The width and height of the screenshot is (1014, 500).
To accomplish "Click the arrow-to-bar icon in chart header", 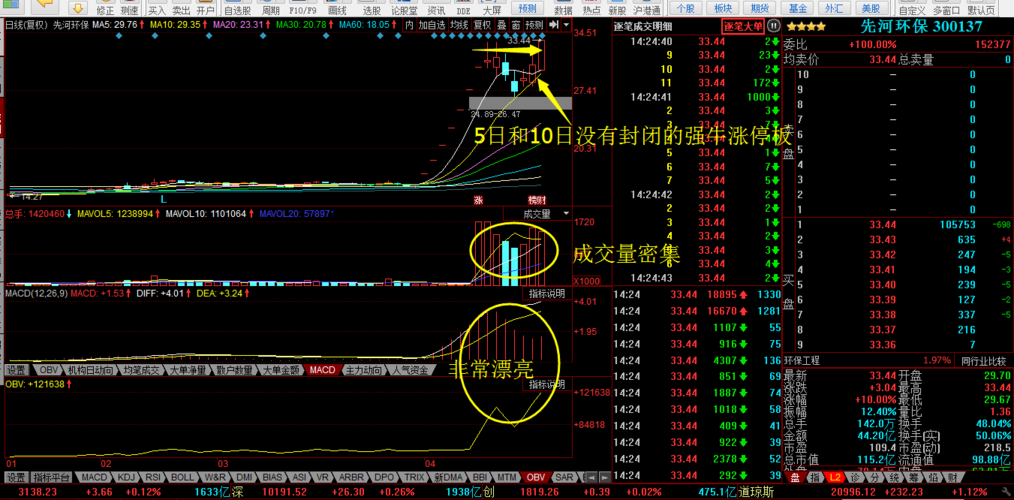I will [x=554, y=25].
